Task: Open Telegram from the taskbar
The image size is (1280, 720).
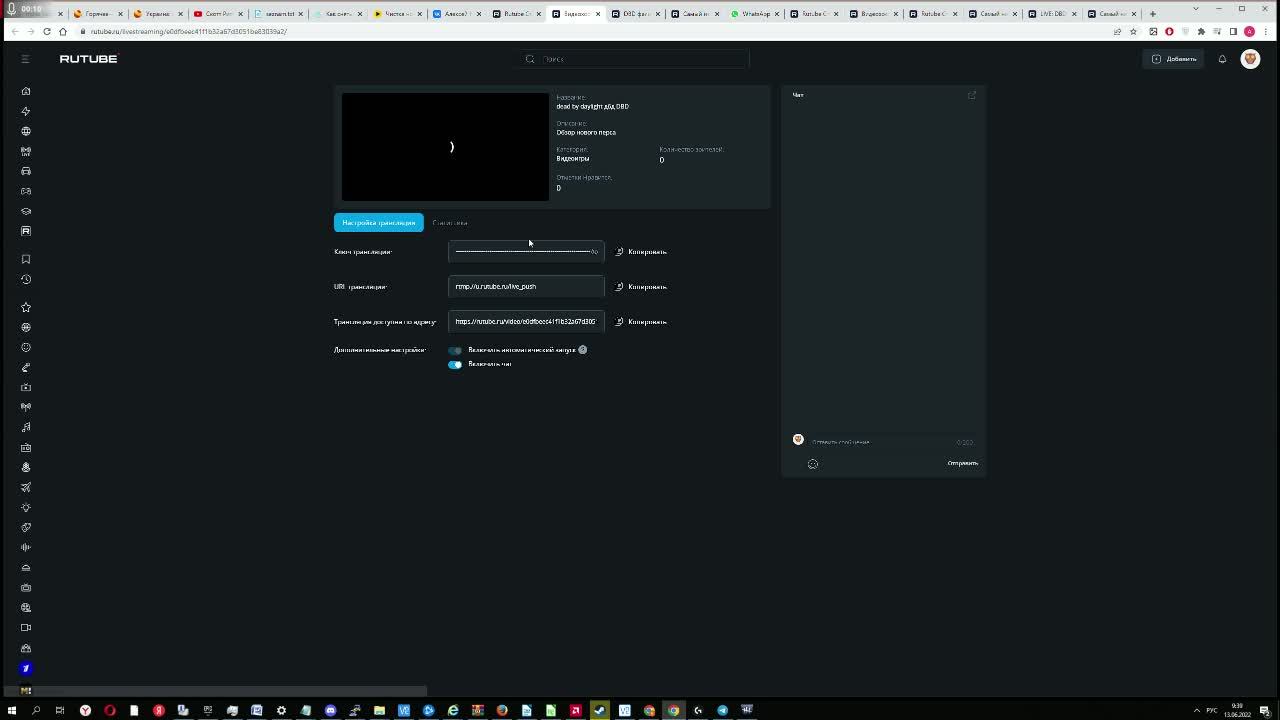Action: point(722,710)
